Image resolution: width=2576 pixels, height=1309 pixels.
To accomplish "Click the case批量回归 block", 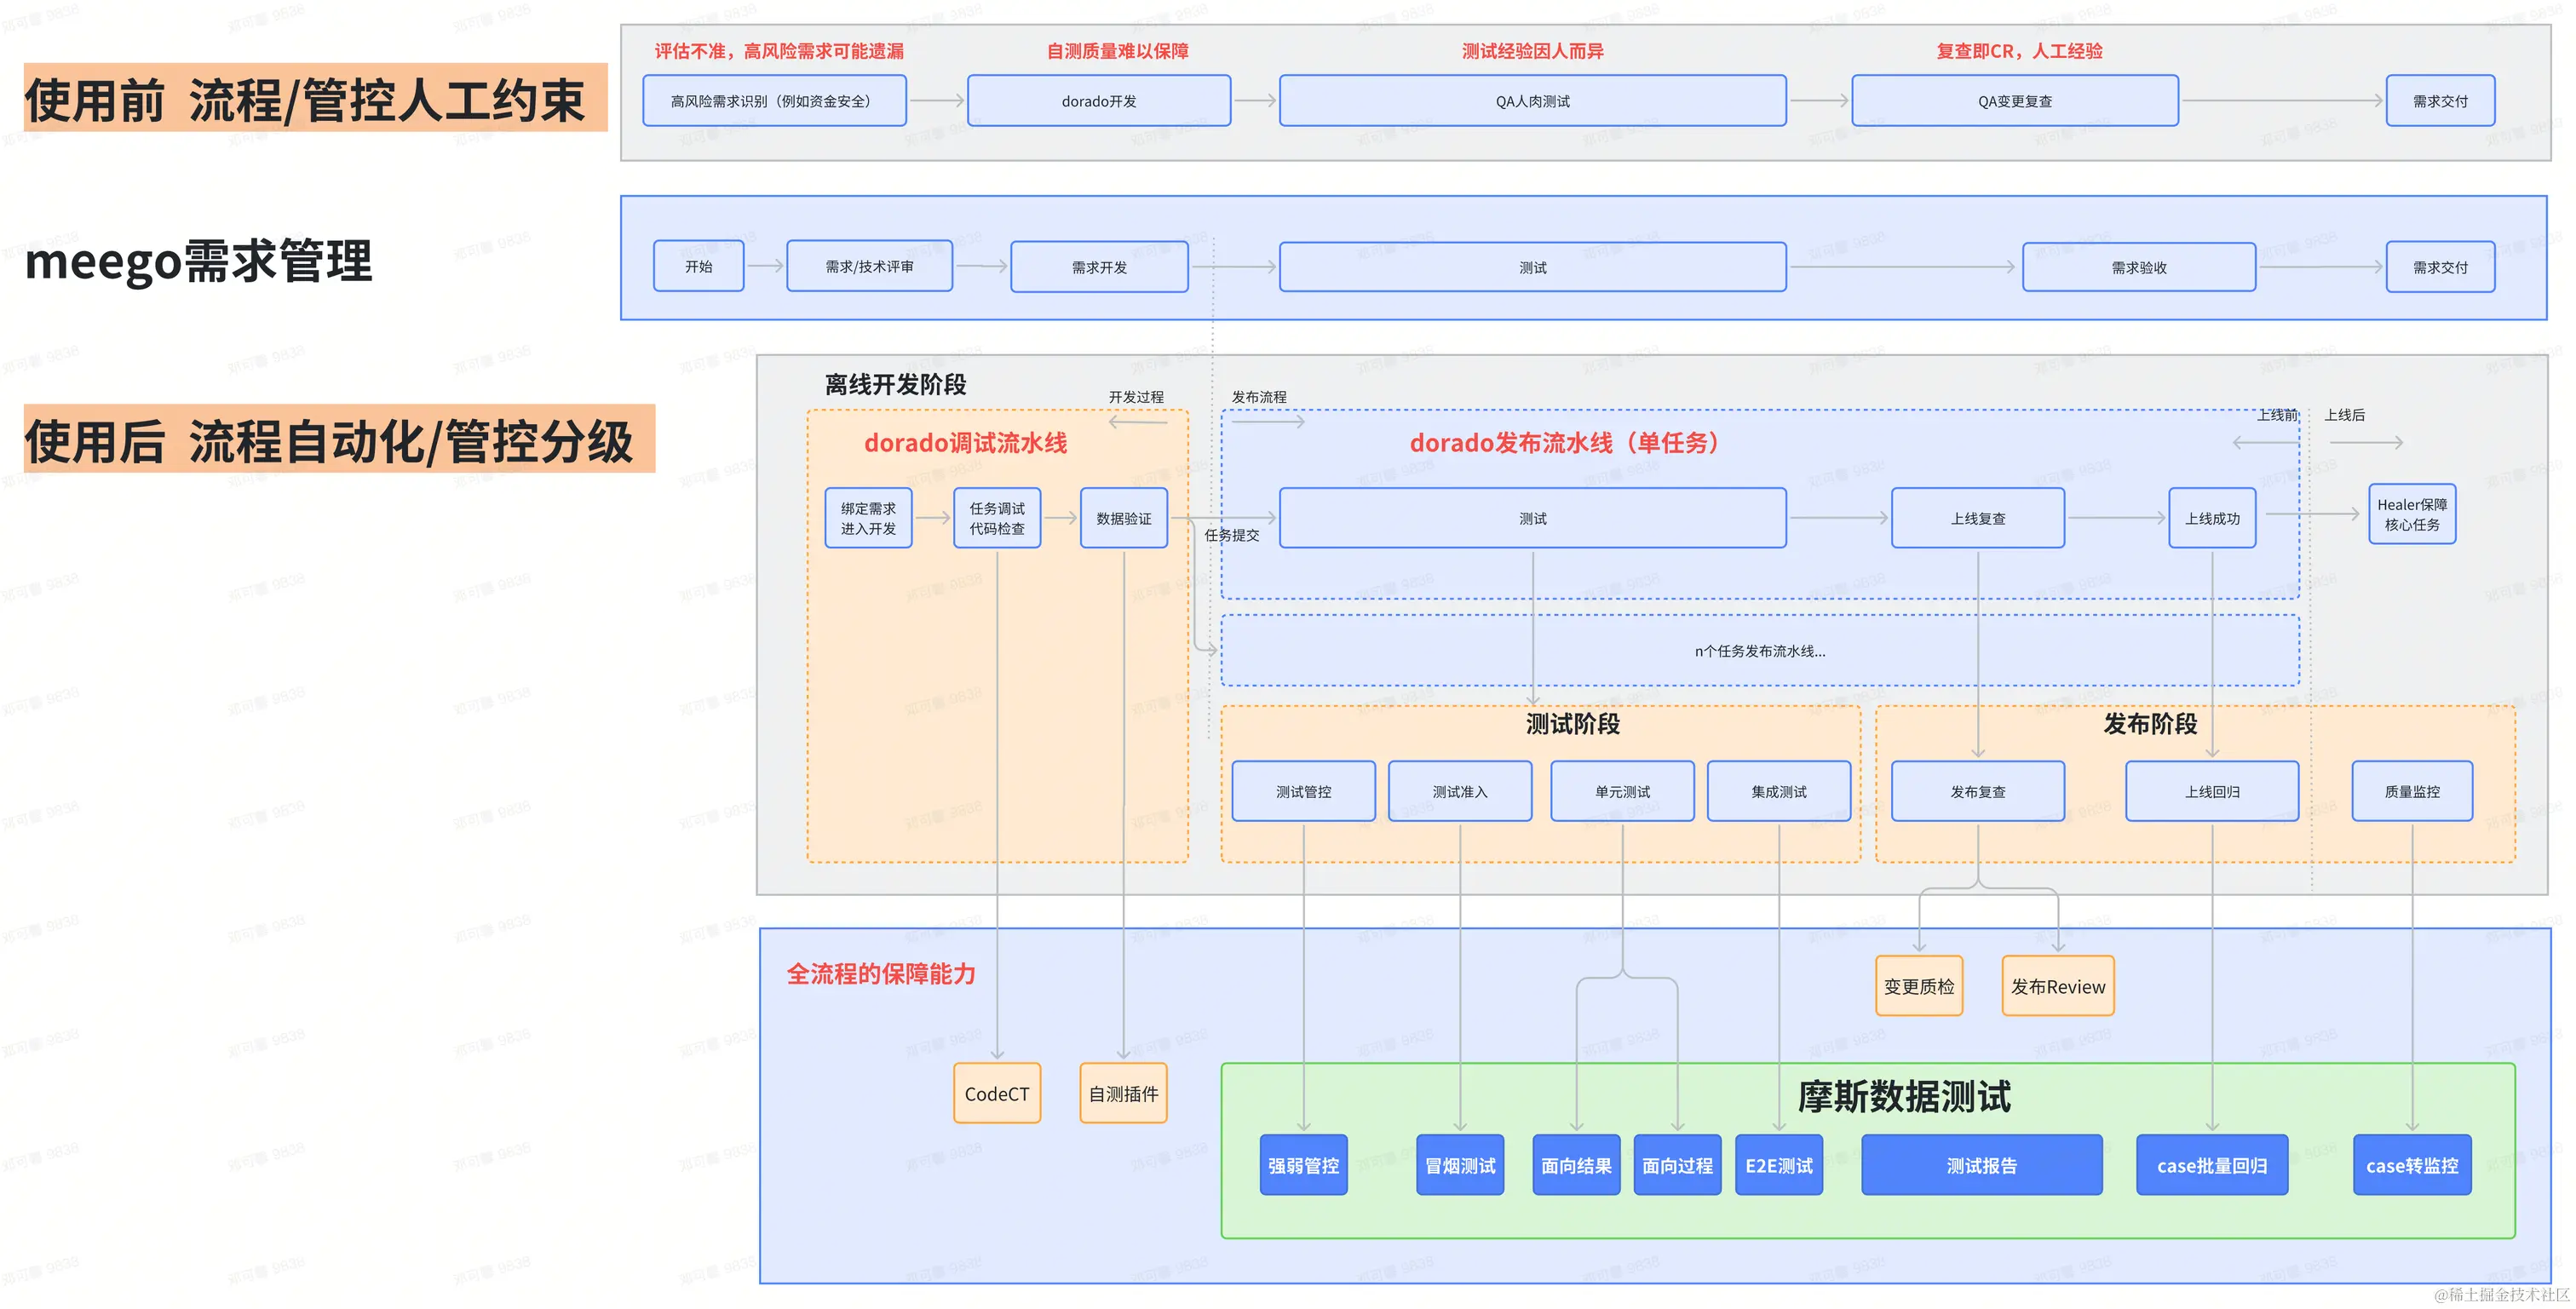I will tap(2211, 1165).
